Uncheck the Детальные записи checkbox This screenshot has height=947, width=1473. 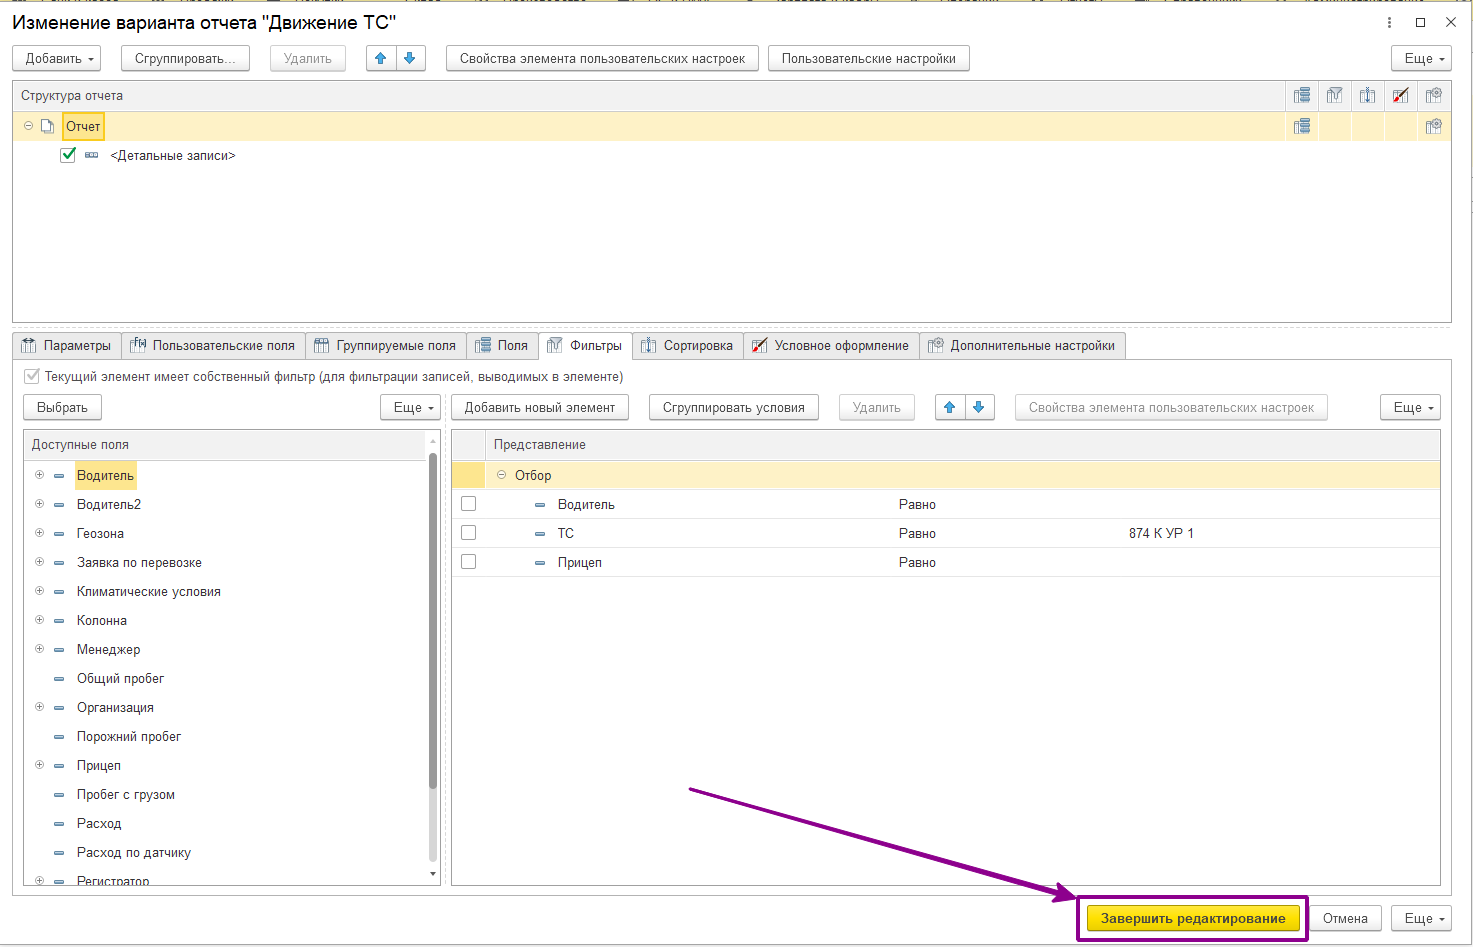68,155
